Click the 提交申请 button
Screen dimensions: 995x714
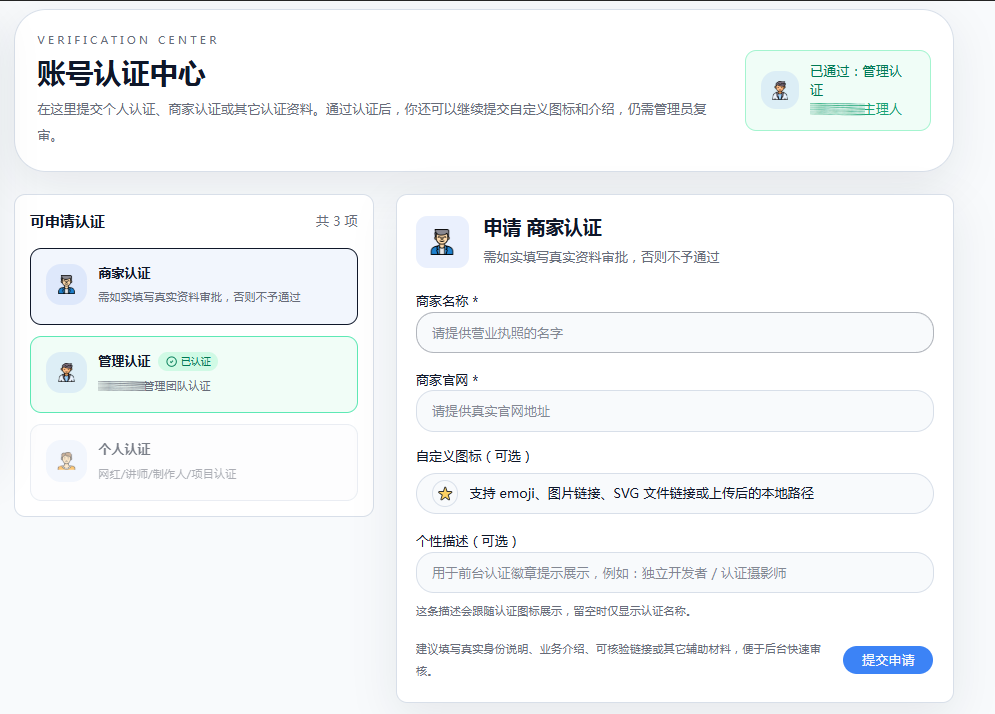(888, 660)
